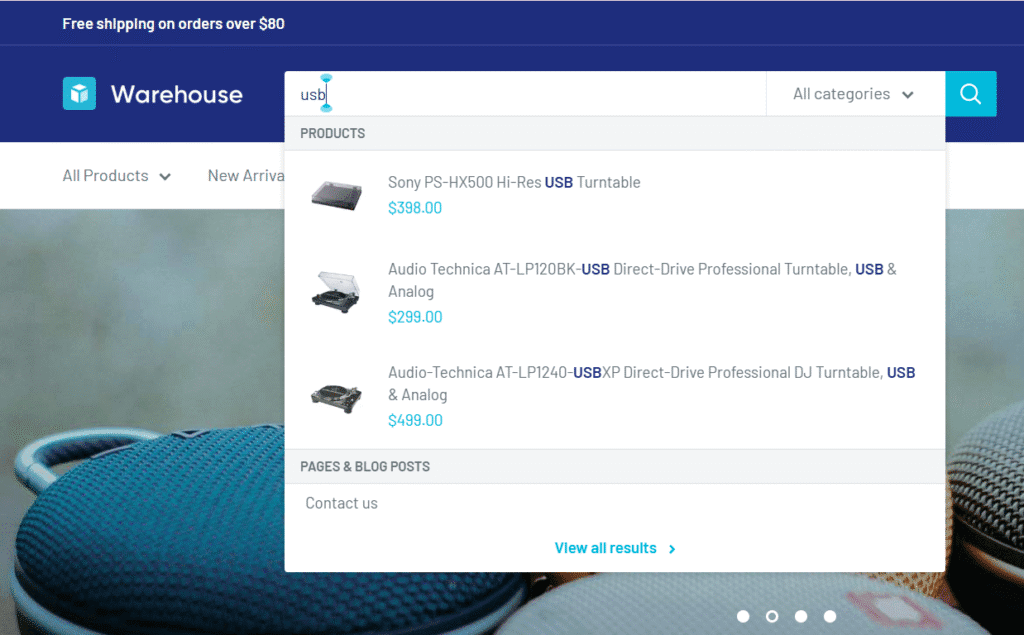Open the Contact us page

[341, 503]
